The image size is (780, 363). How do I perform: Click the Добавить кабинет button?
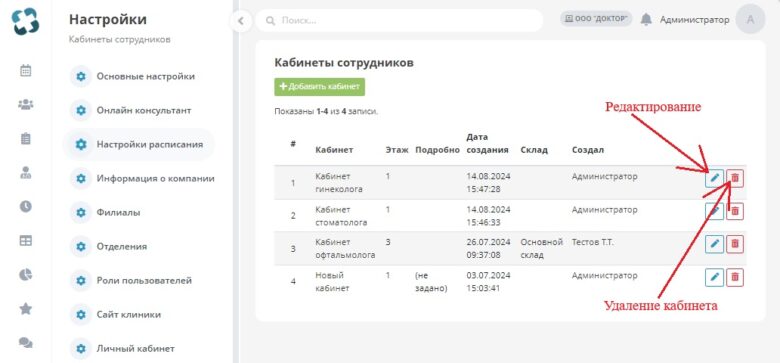[319, 87]
